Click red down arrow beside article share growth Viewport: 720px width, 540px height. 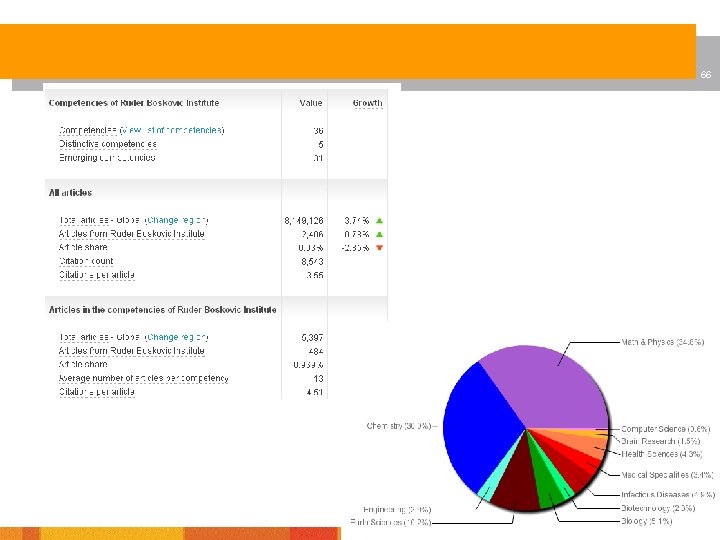(x=379, y=248)
